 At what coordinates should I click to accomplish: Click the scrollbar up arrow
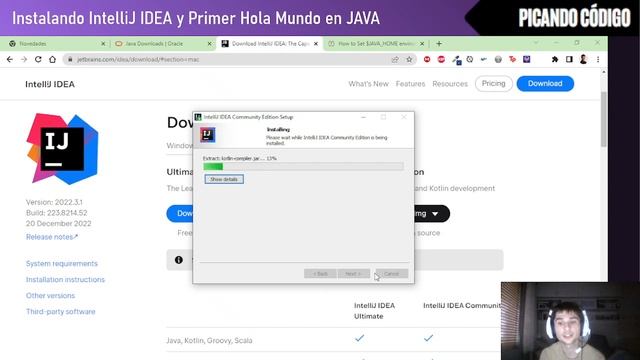coord(603,72)
